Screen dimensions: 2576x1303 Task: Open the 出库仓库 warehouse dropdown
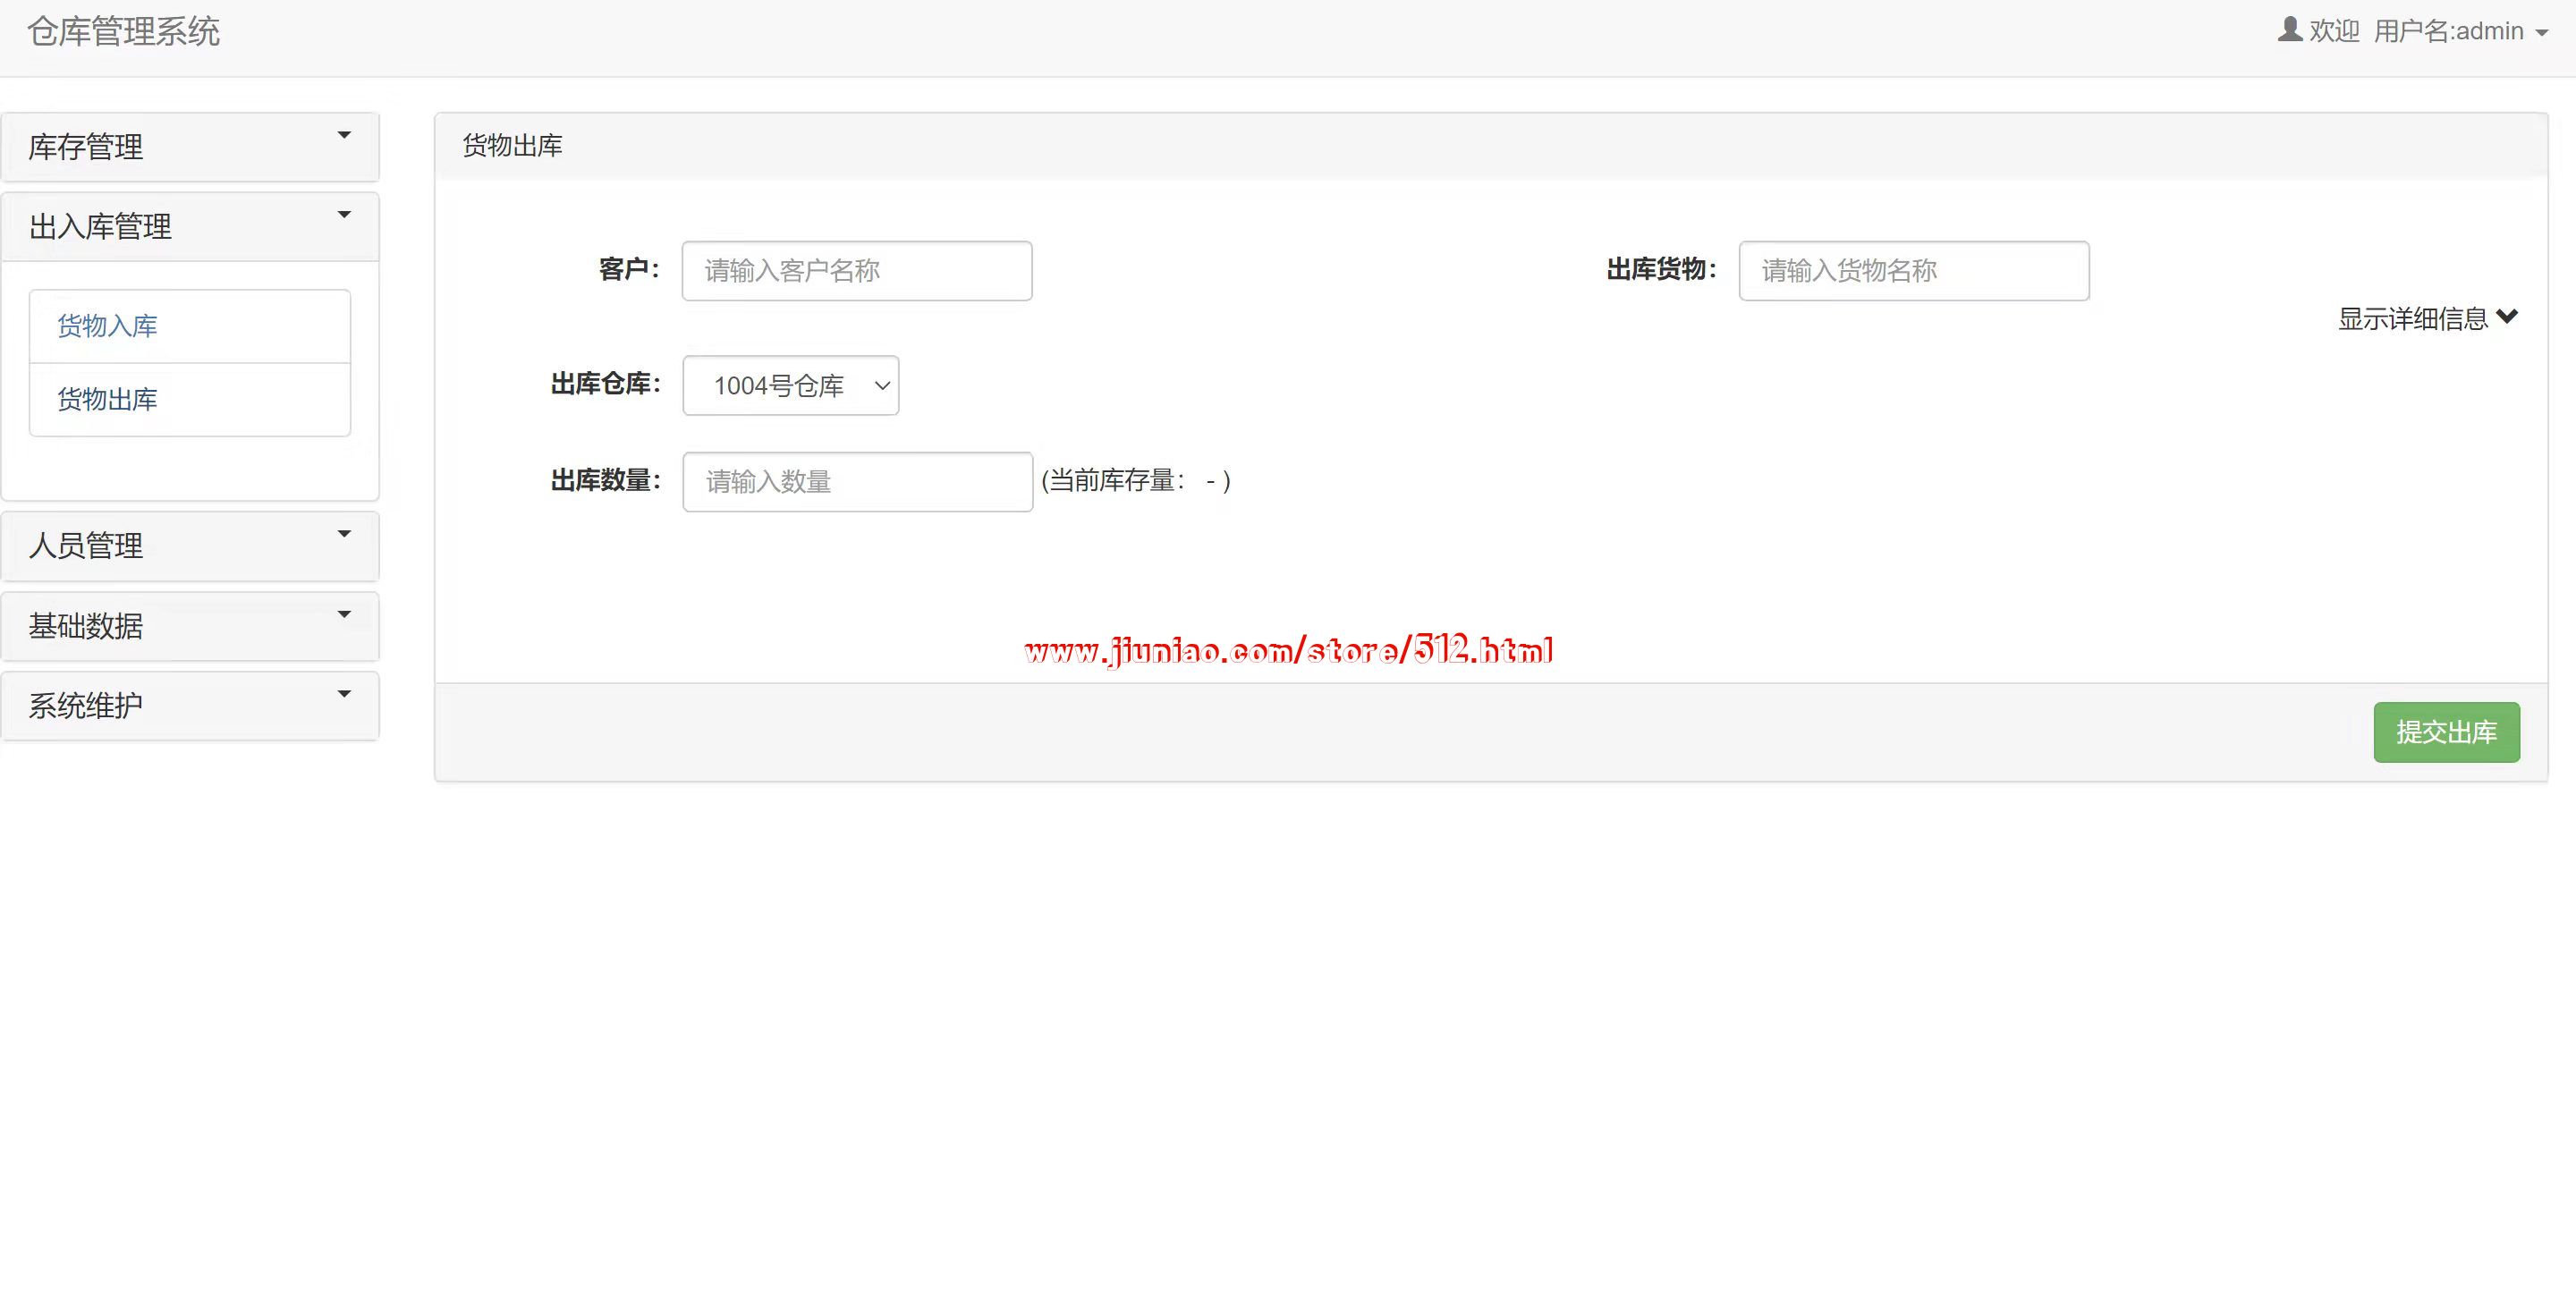[x=790, y=385]
